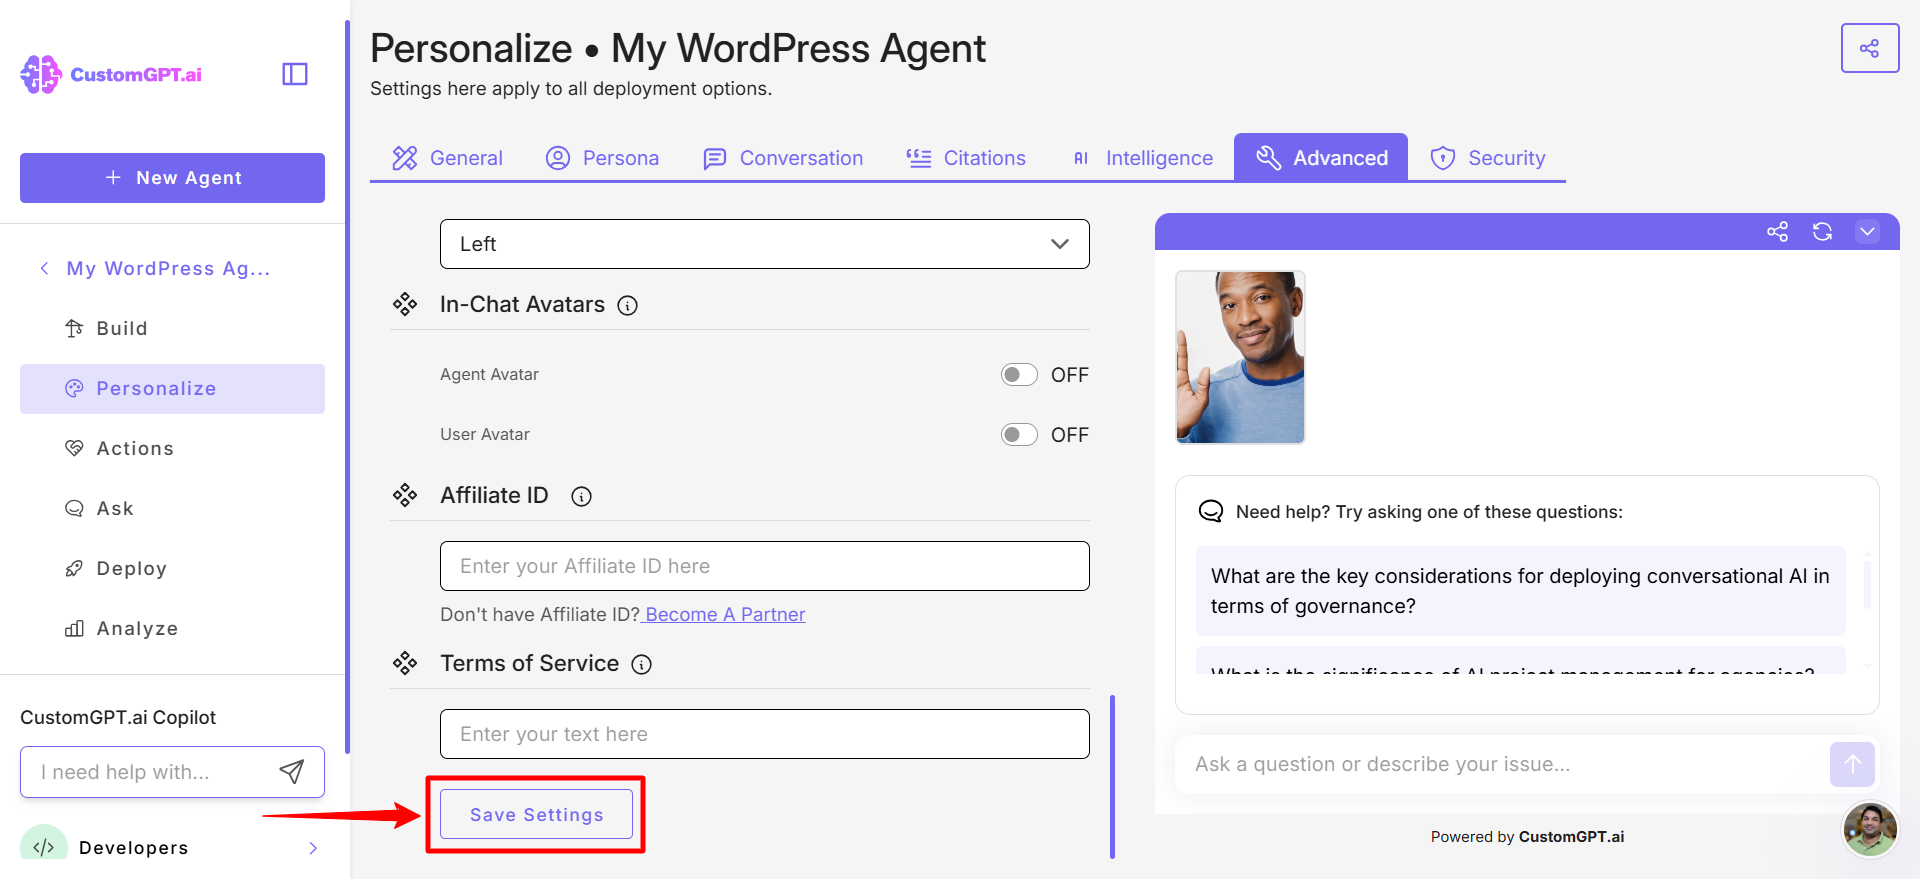The width and height of the screenshot is (1920, 879).
Task: Expand the Developers menu arrow
Action: click(x=313, y=848)
